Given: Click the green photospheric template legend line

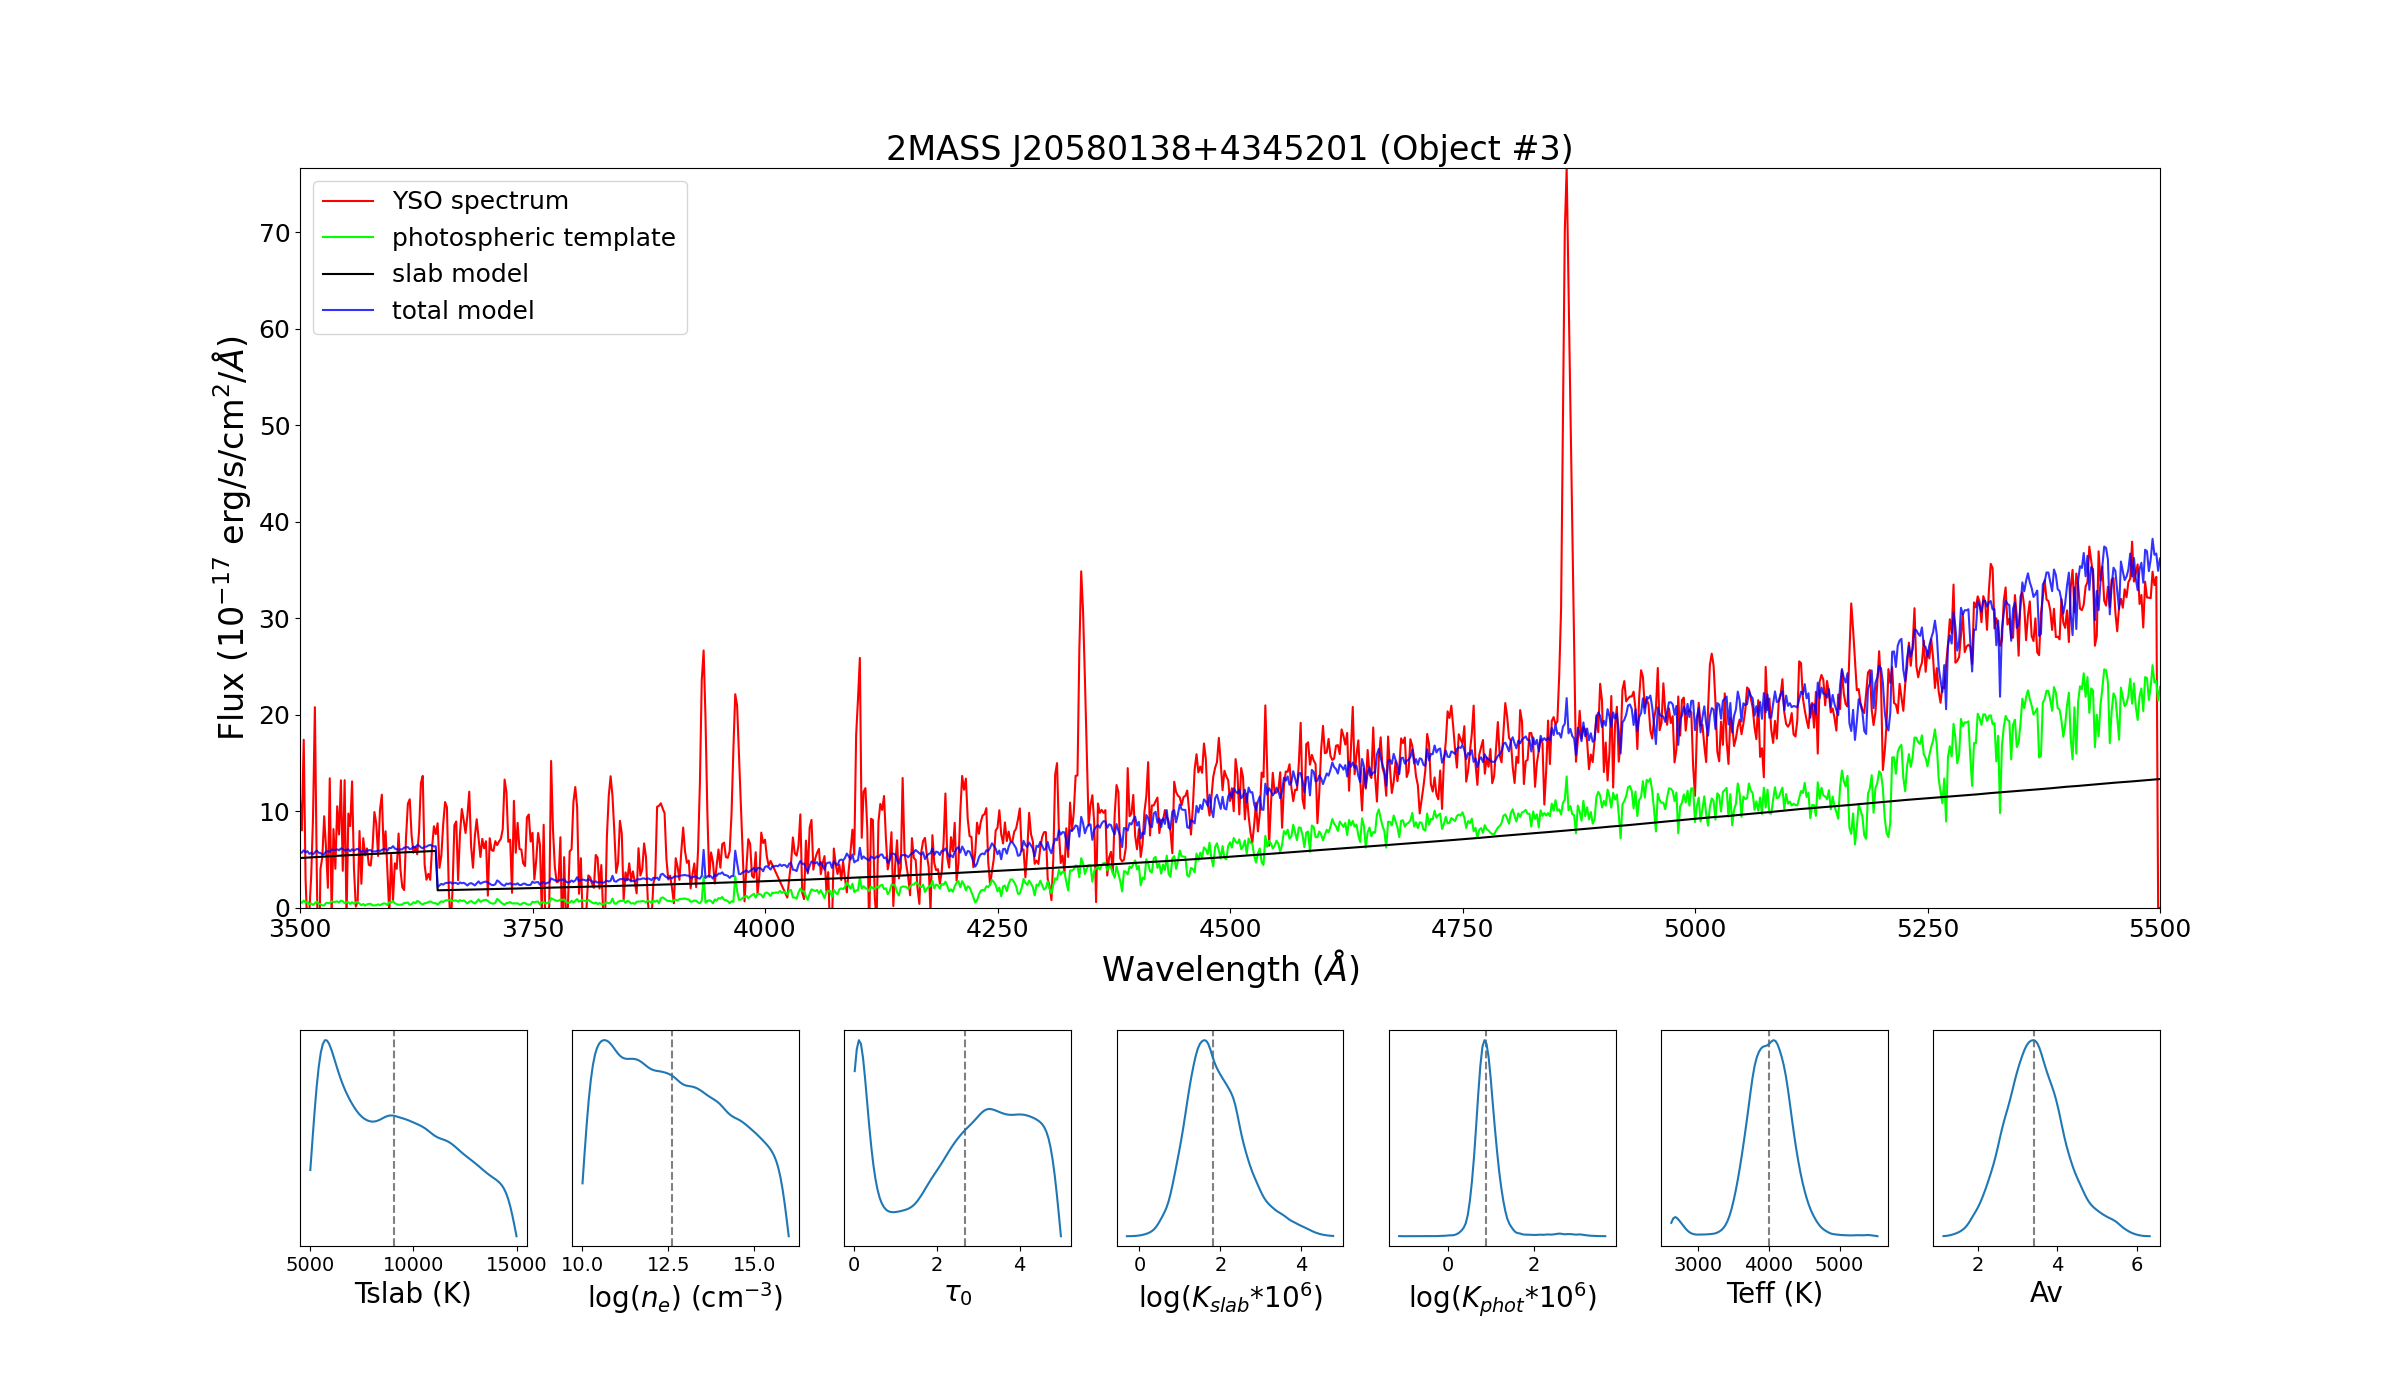Looking at the screenshot, I should [348, 238].
